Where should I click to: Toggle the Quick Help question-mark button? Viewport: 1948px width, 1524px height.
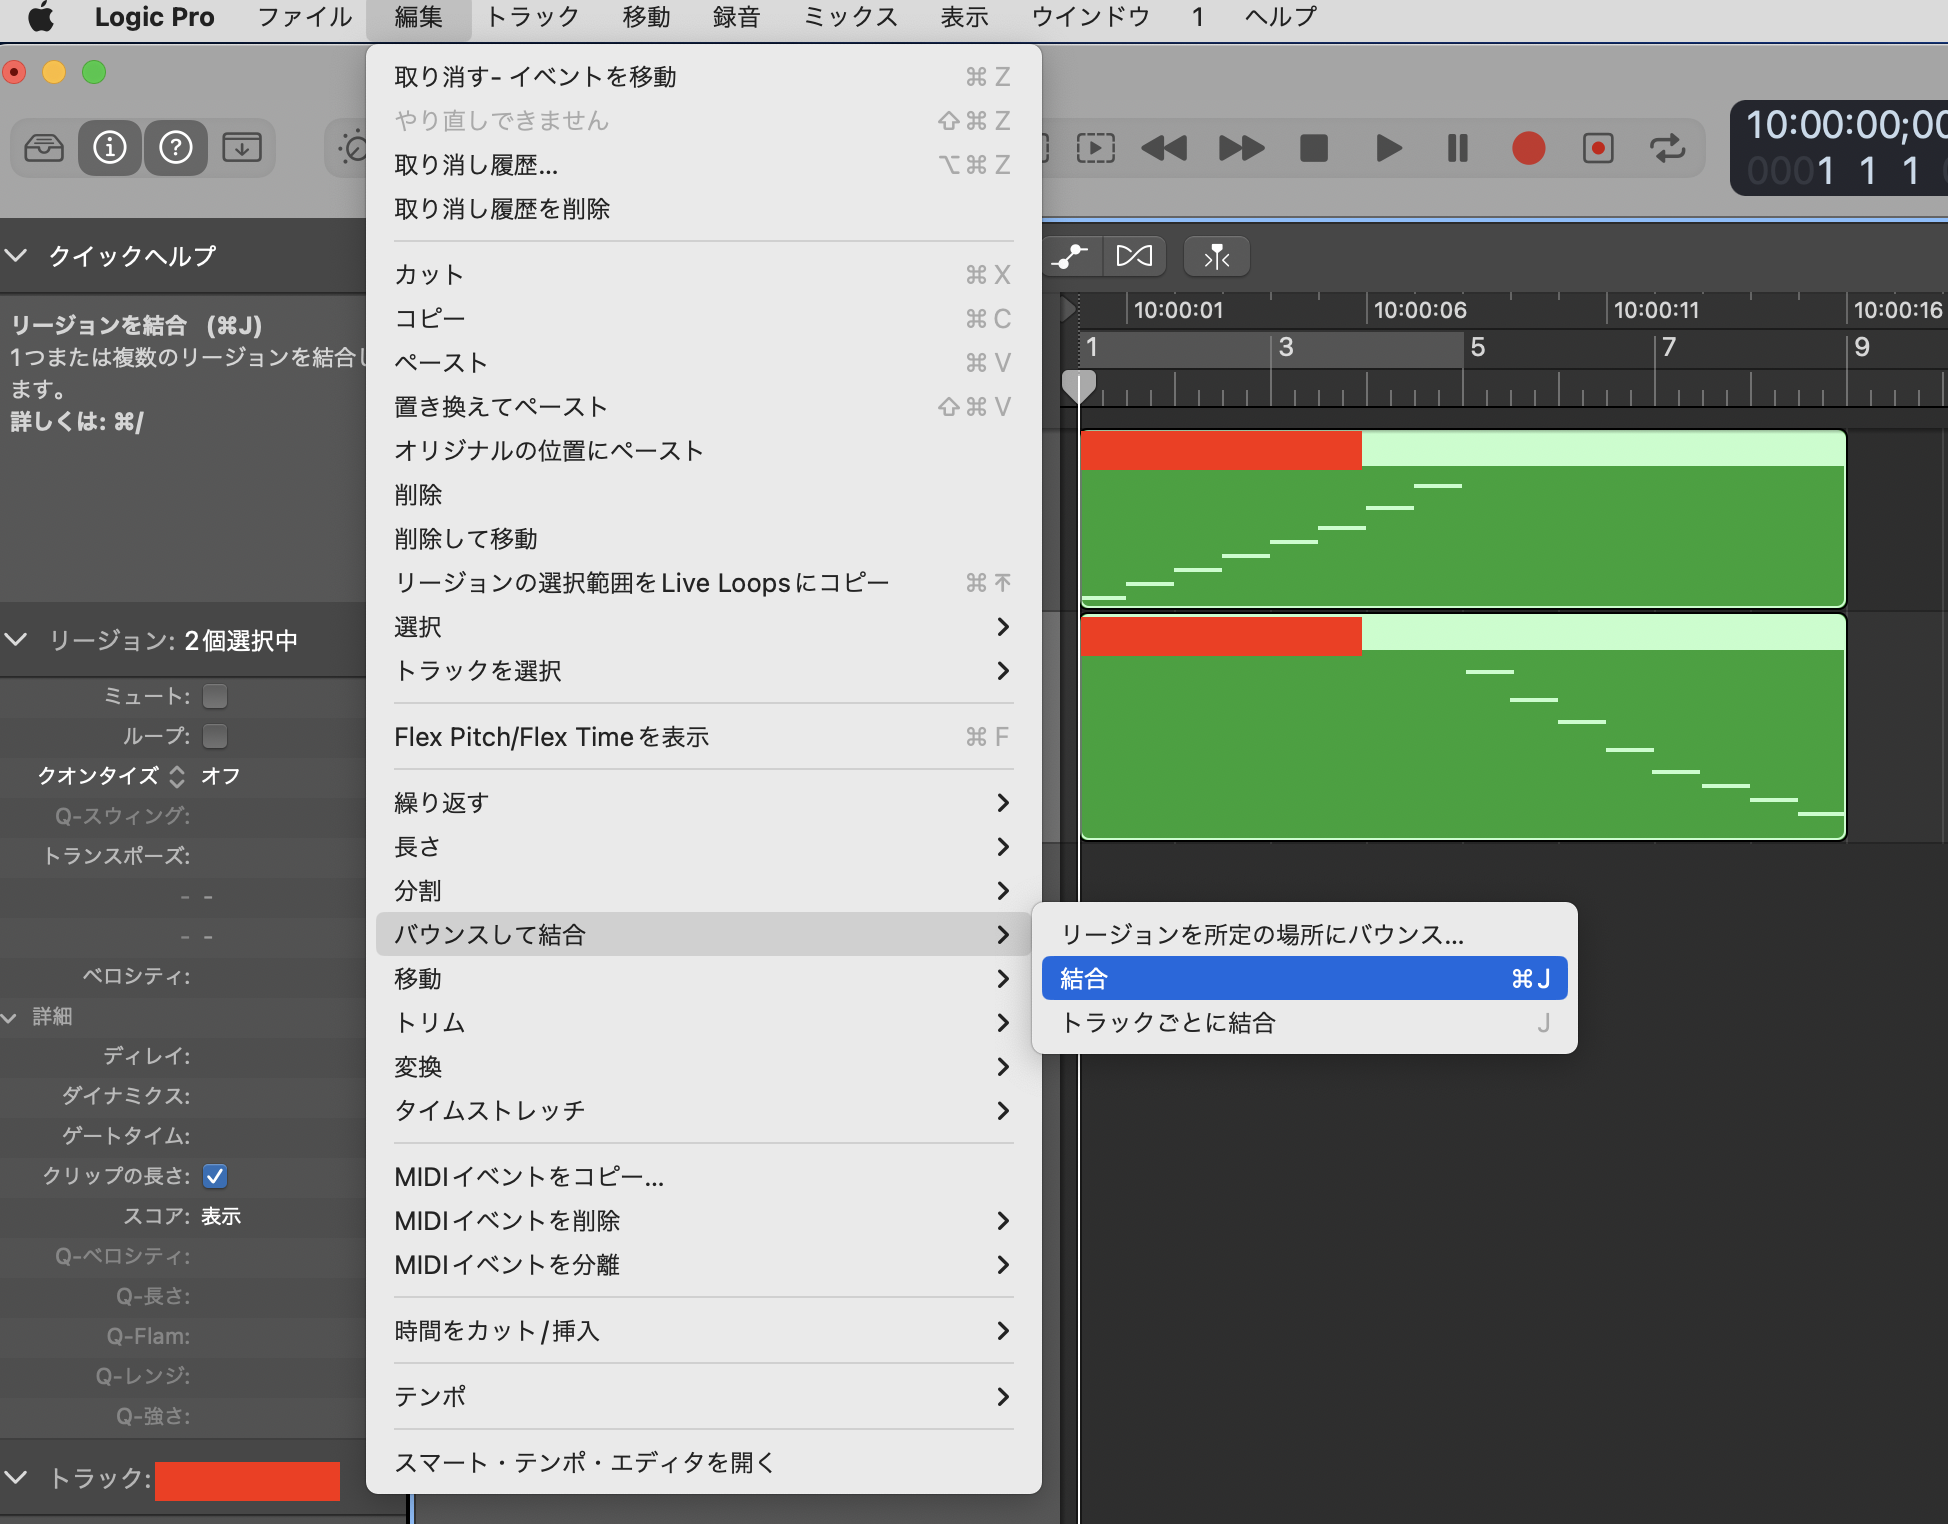click(x=176, y=148)
